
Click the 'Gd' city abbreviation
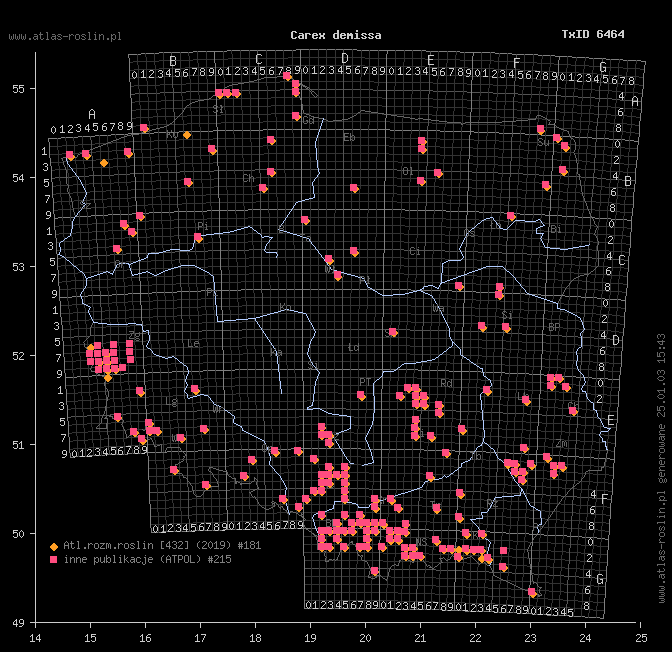[x=308, y=120]
